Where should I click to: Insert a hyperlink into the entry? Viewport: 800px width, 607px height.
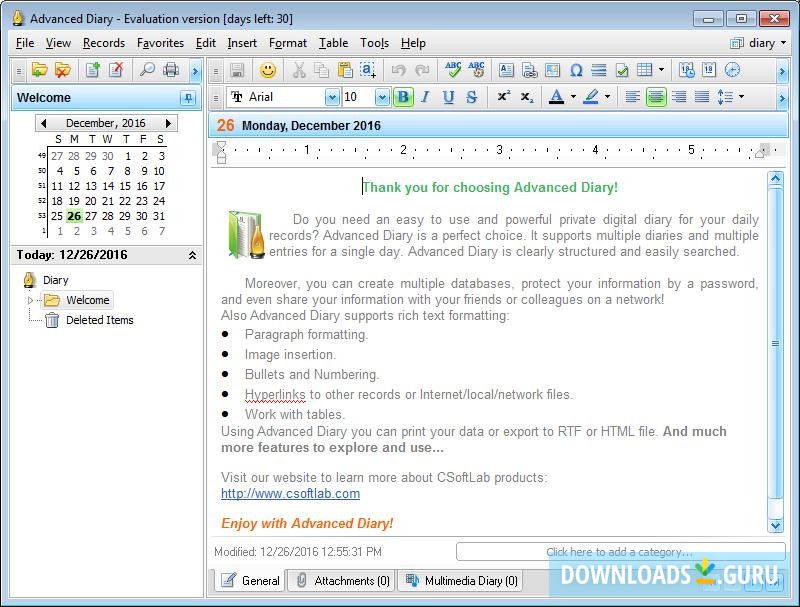tap(528, 69)
